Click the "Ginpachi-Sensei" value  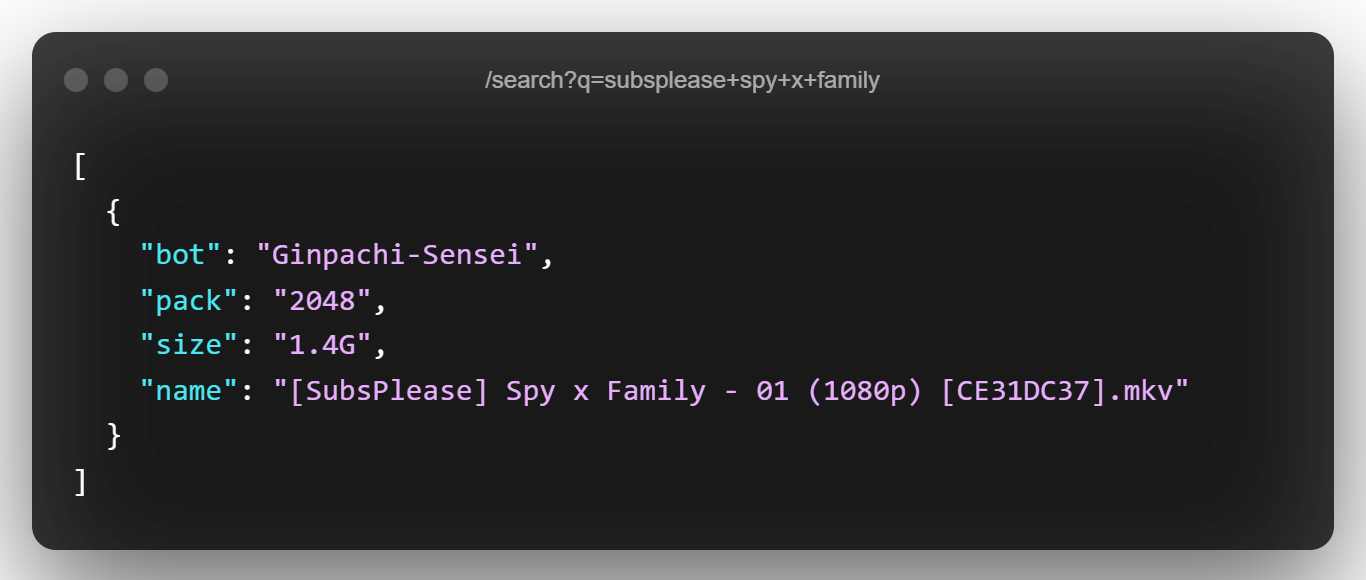pos(397,255)
